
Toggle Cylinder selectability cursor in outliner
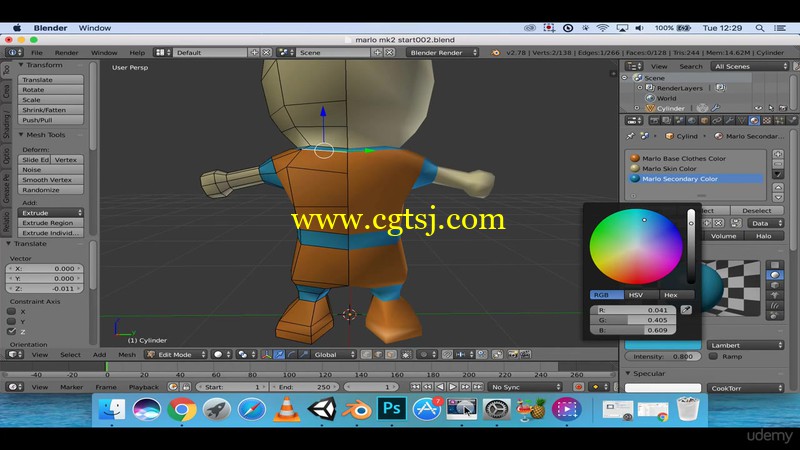click(x=770, y=108)
